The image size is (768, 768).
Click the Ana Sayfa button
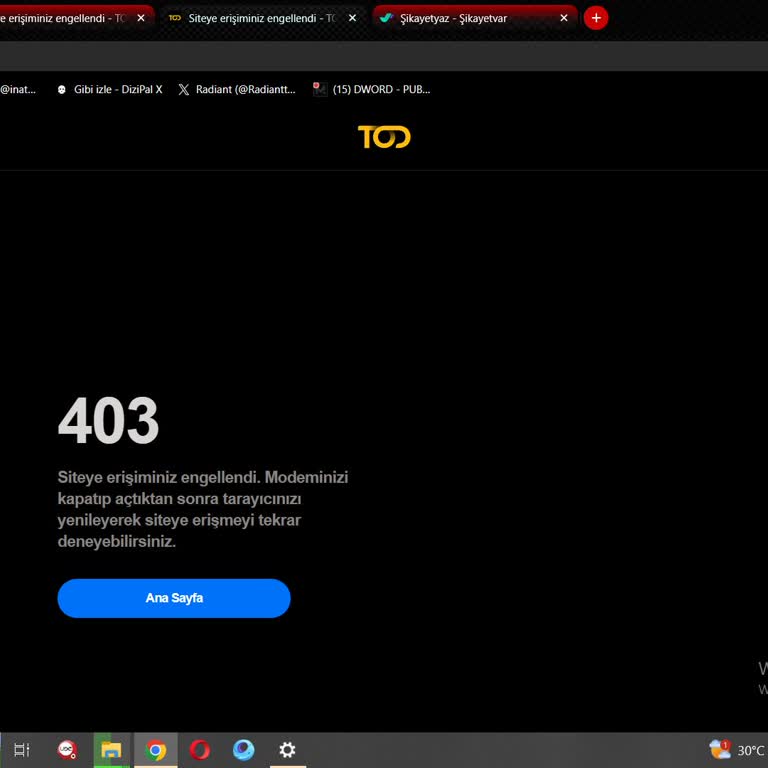pyautogui.click(x=174, y=598)
